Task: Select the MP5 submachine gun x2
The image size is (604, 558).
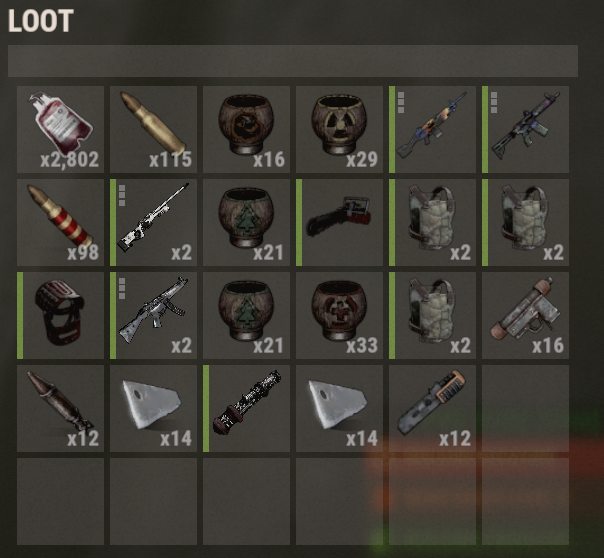Action: [x=153, y=315]
